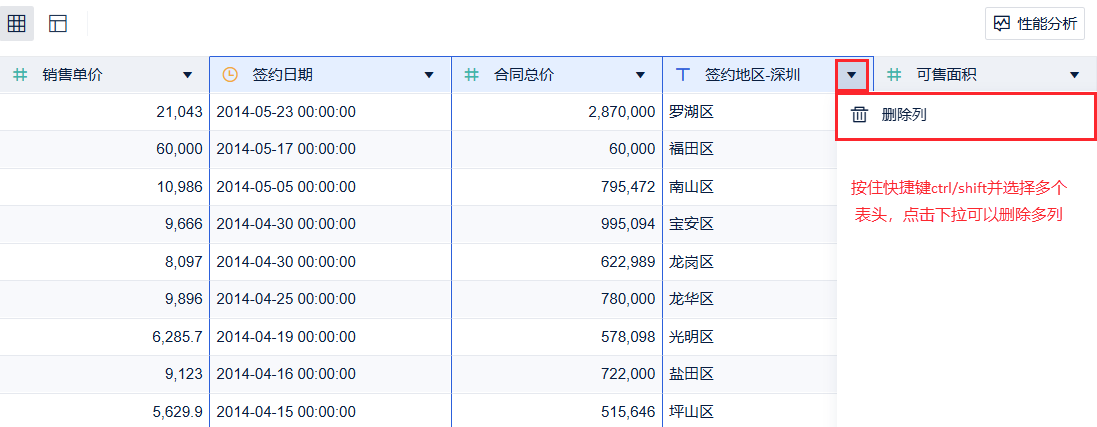Select the 2014-05-17 00:00:00 date cell

(286, 149)
